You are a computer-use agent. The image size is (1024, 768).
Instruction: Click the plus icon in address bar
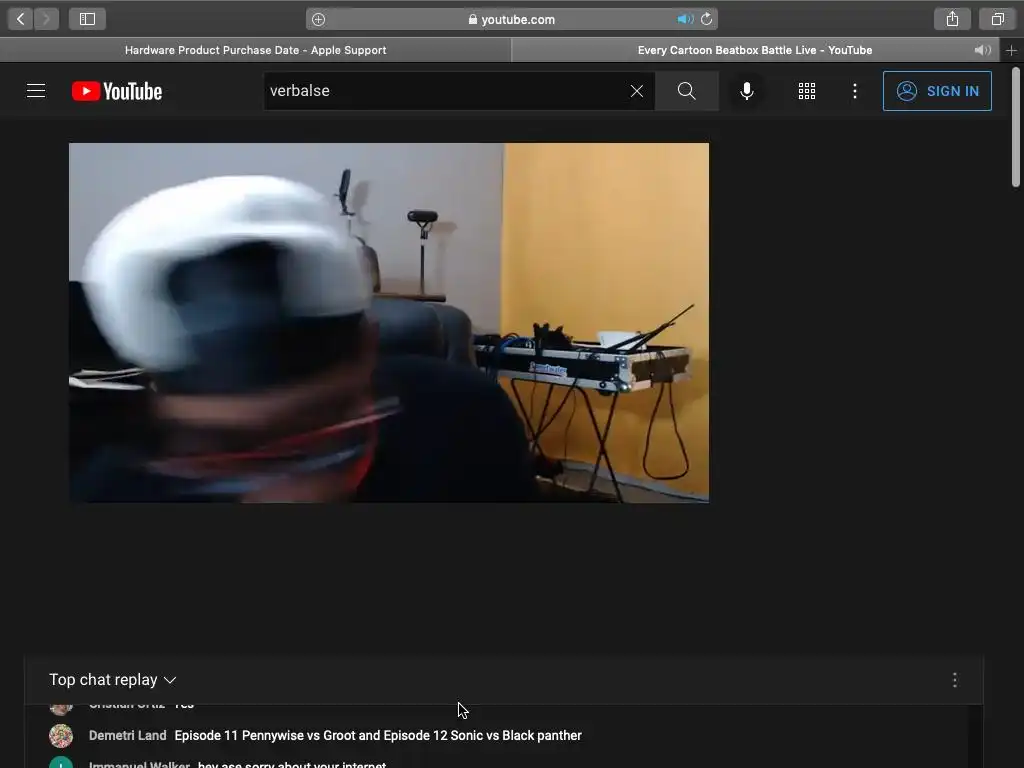click(318, 20)
